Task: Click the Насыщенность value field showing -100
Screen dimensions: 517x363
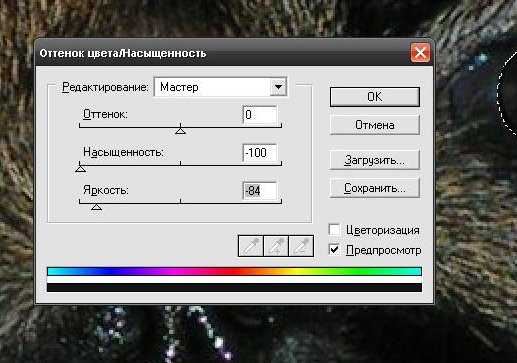Action: 260,153
